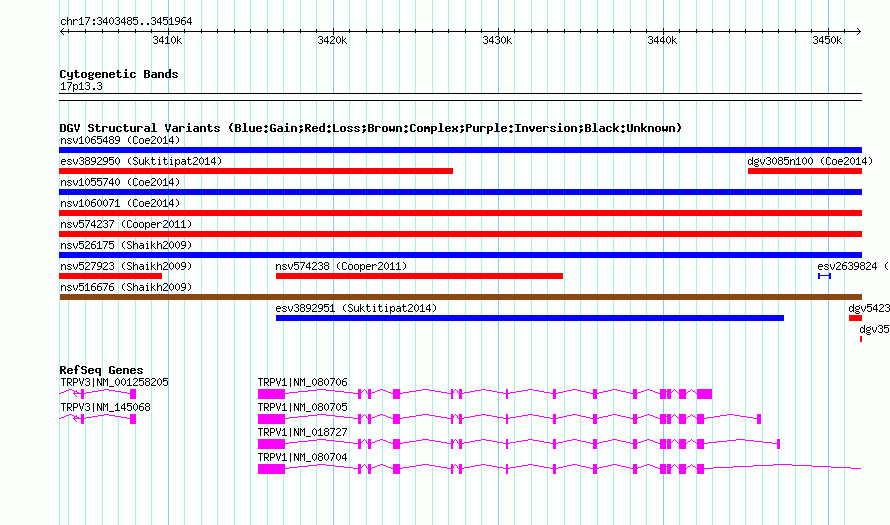Click the small blue esv2639824 variant marker
This screenshot has width=890, height=525.
click(x=824, y=276)
